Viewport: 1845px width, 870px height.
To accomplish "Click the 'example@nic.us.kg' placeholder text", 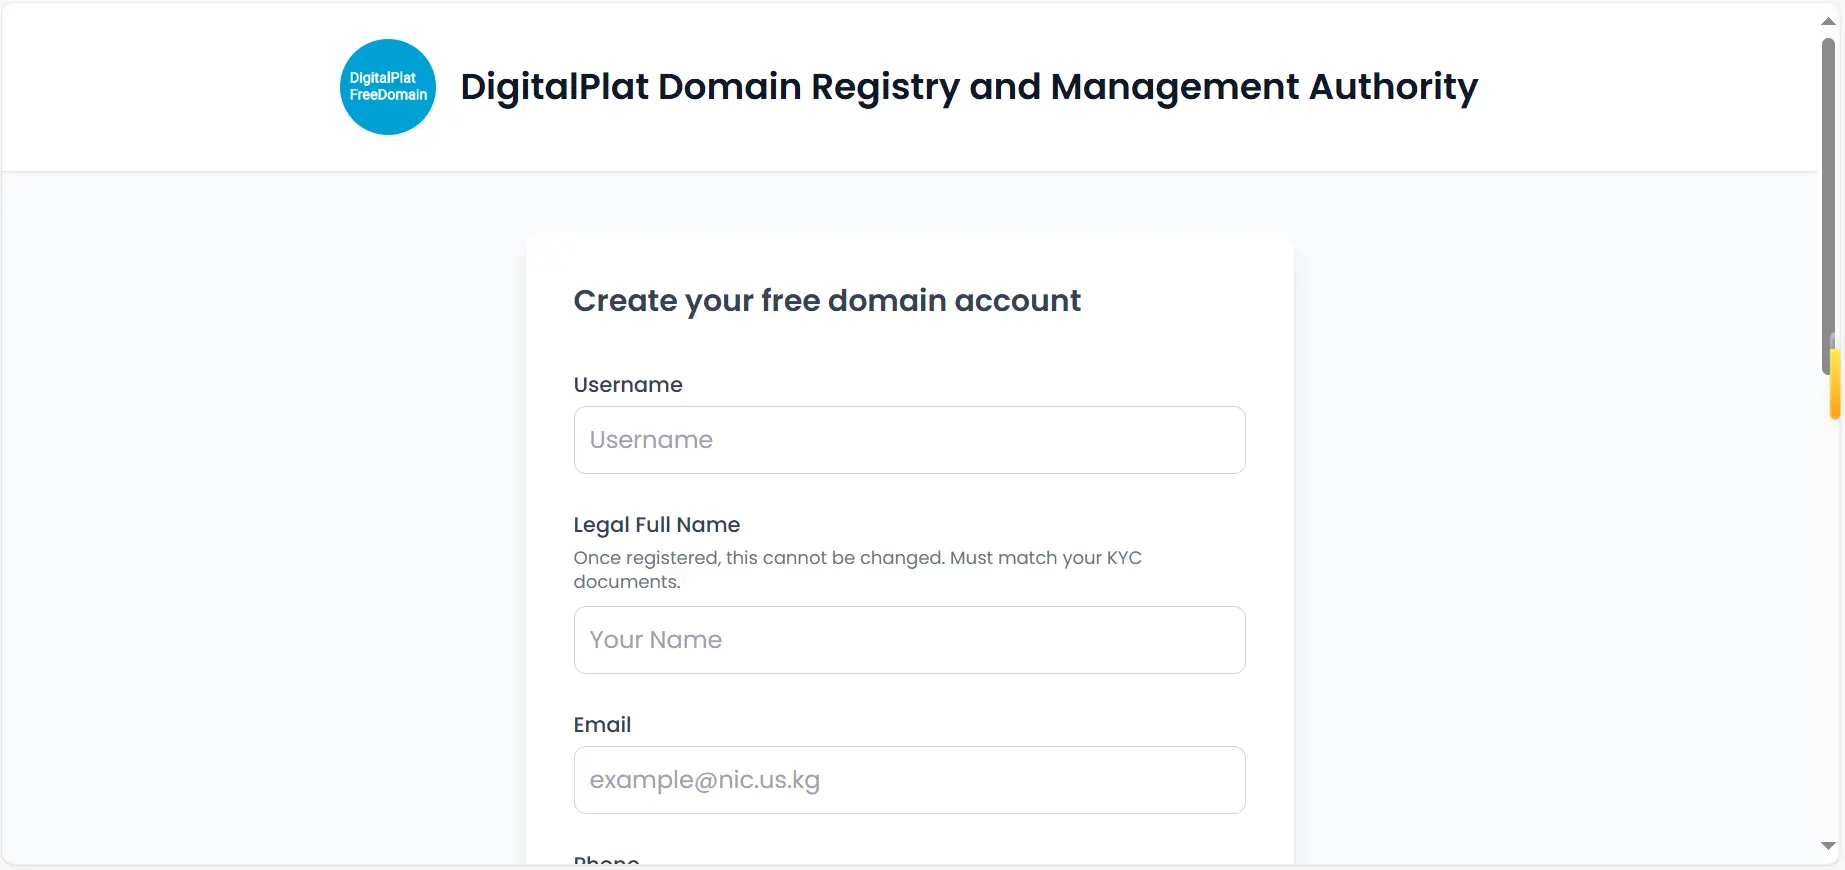I will (705, 780).
